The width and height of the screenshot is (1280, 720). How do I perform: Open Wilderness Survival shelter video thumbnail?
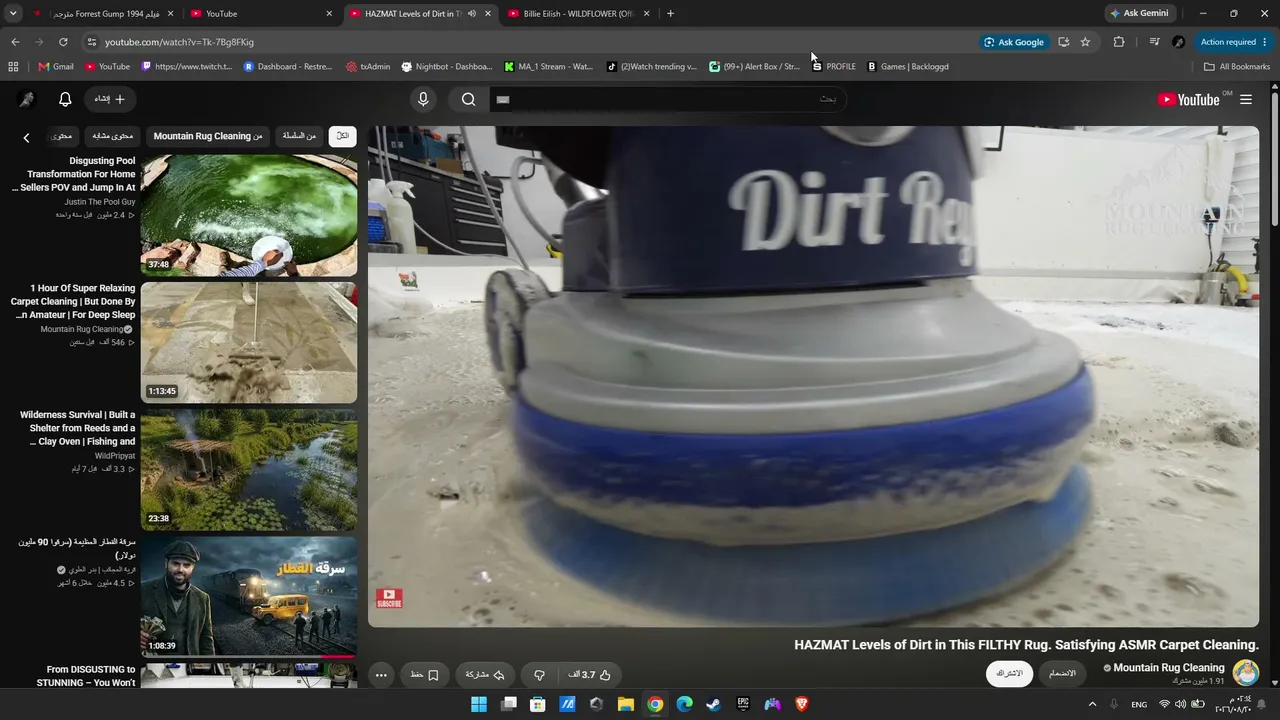(x=249, y=469)
